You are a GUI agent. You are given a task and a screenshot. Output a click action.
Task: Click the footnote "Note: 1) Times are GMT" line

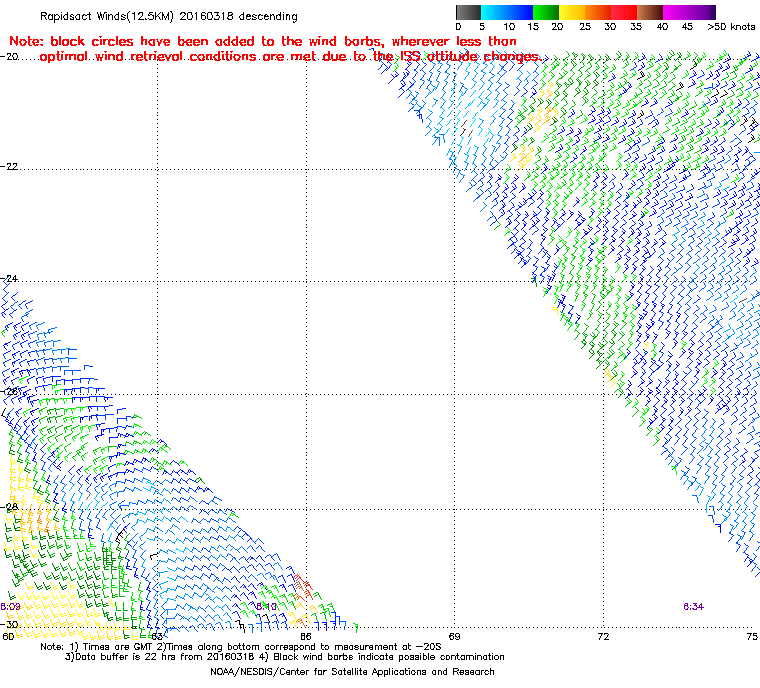[x=241, y=647]
